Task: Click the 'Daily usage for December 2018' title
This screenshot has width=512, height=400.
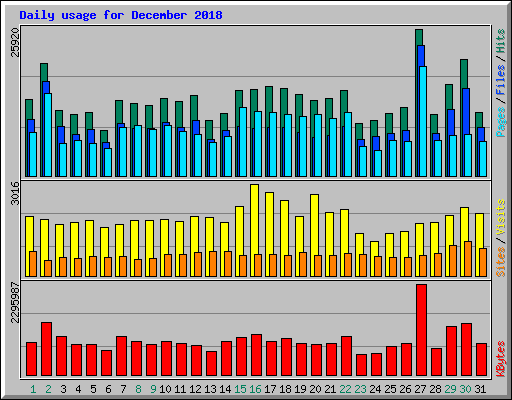Action: [121, 15]
